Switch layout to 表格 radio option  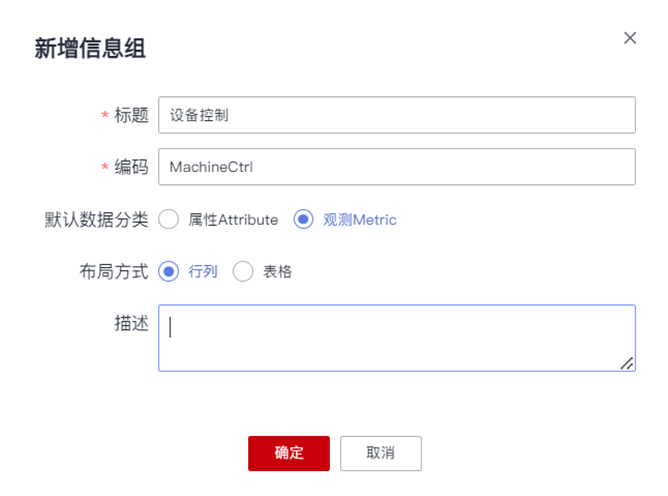(x=243, y=271)
